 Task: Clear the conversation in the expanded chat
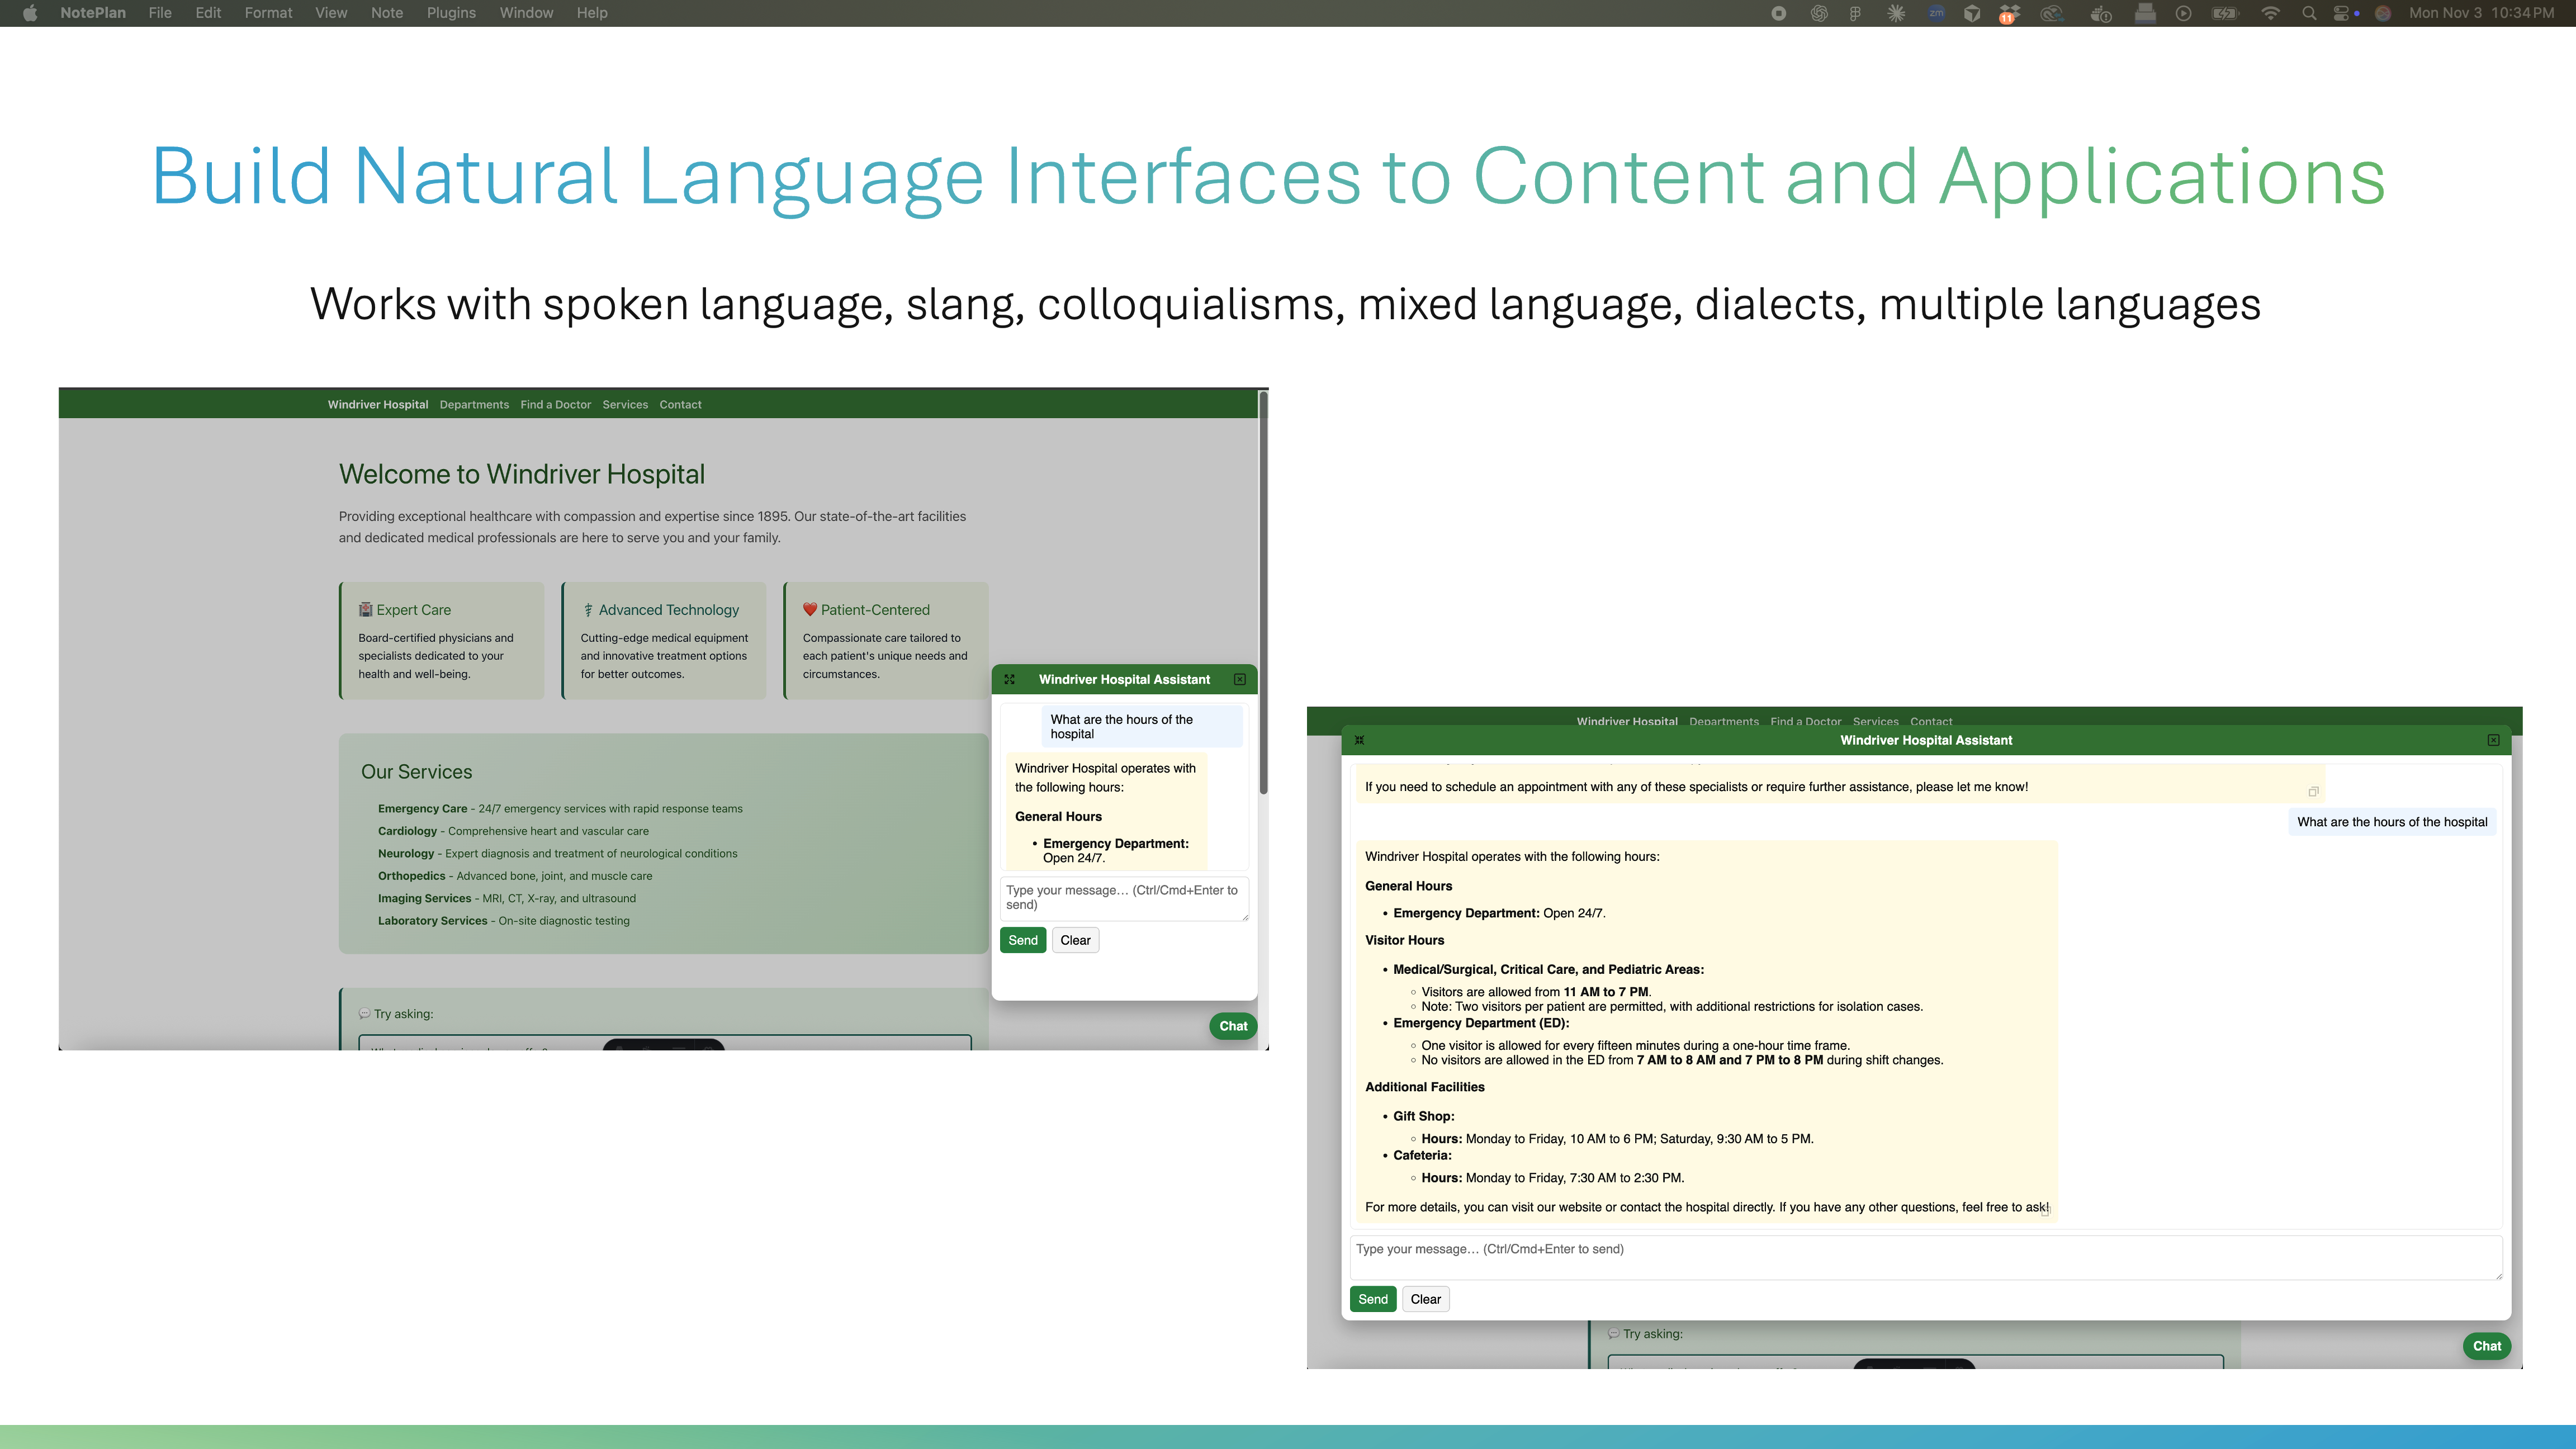click(1425, 1298)
